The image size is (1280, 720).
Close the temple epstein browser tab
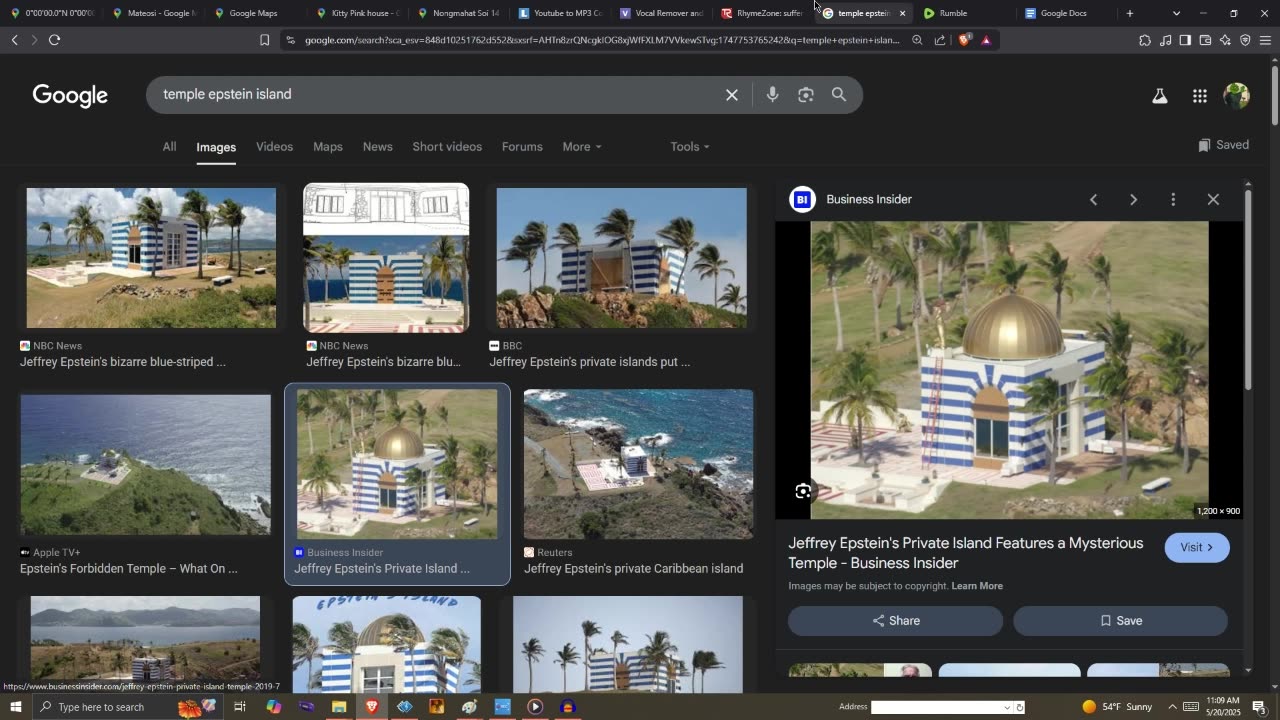[902, 13]
